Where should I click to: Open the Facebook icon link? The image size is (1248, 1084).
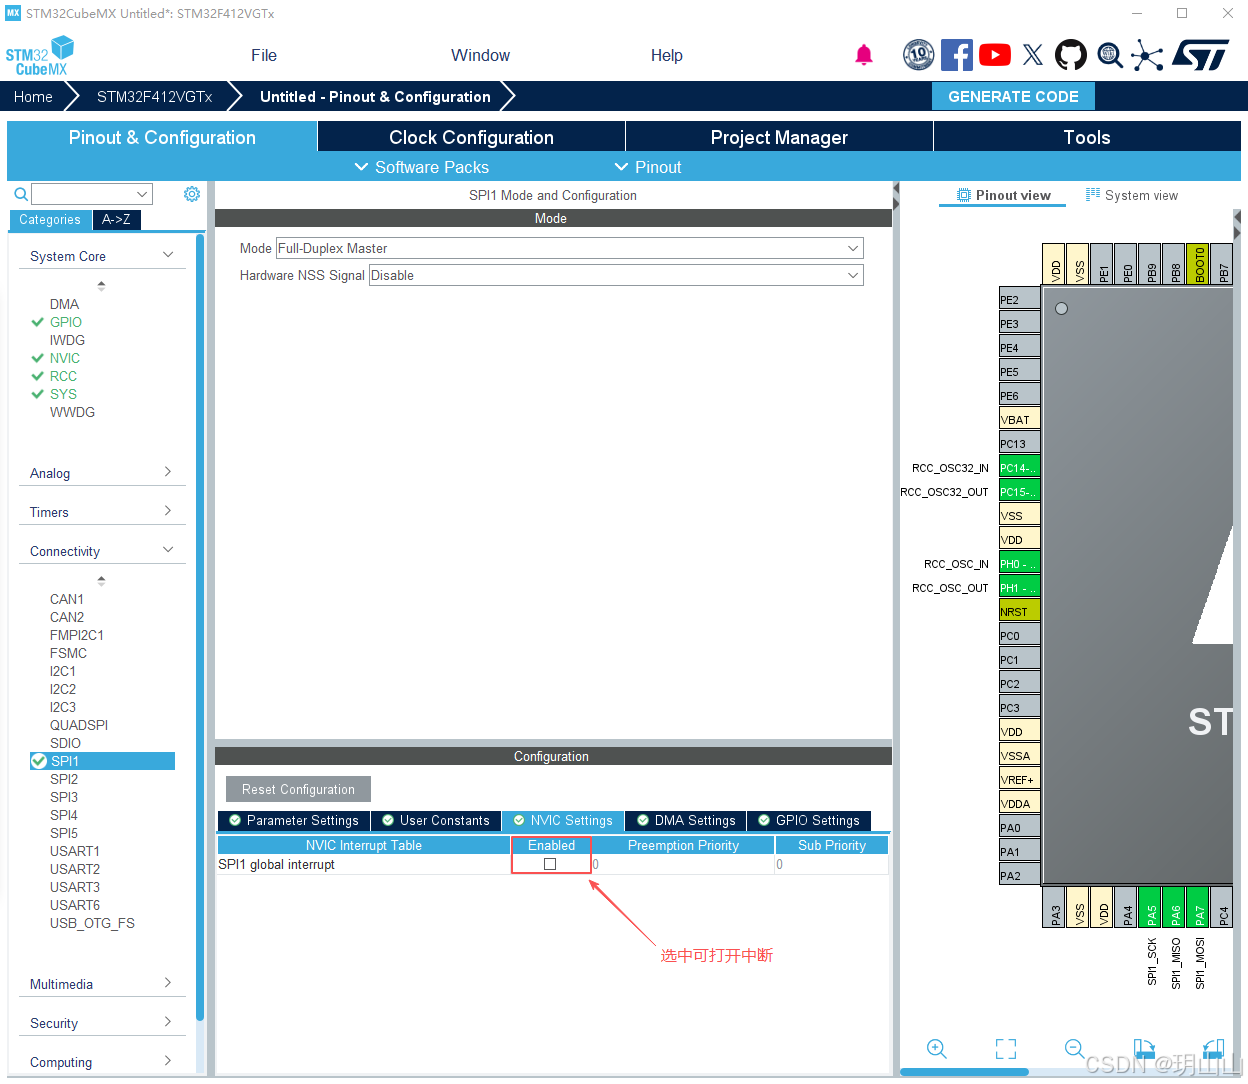click(x=957, y=55)
